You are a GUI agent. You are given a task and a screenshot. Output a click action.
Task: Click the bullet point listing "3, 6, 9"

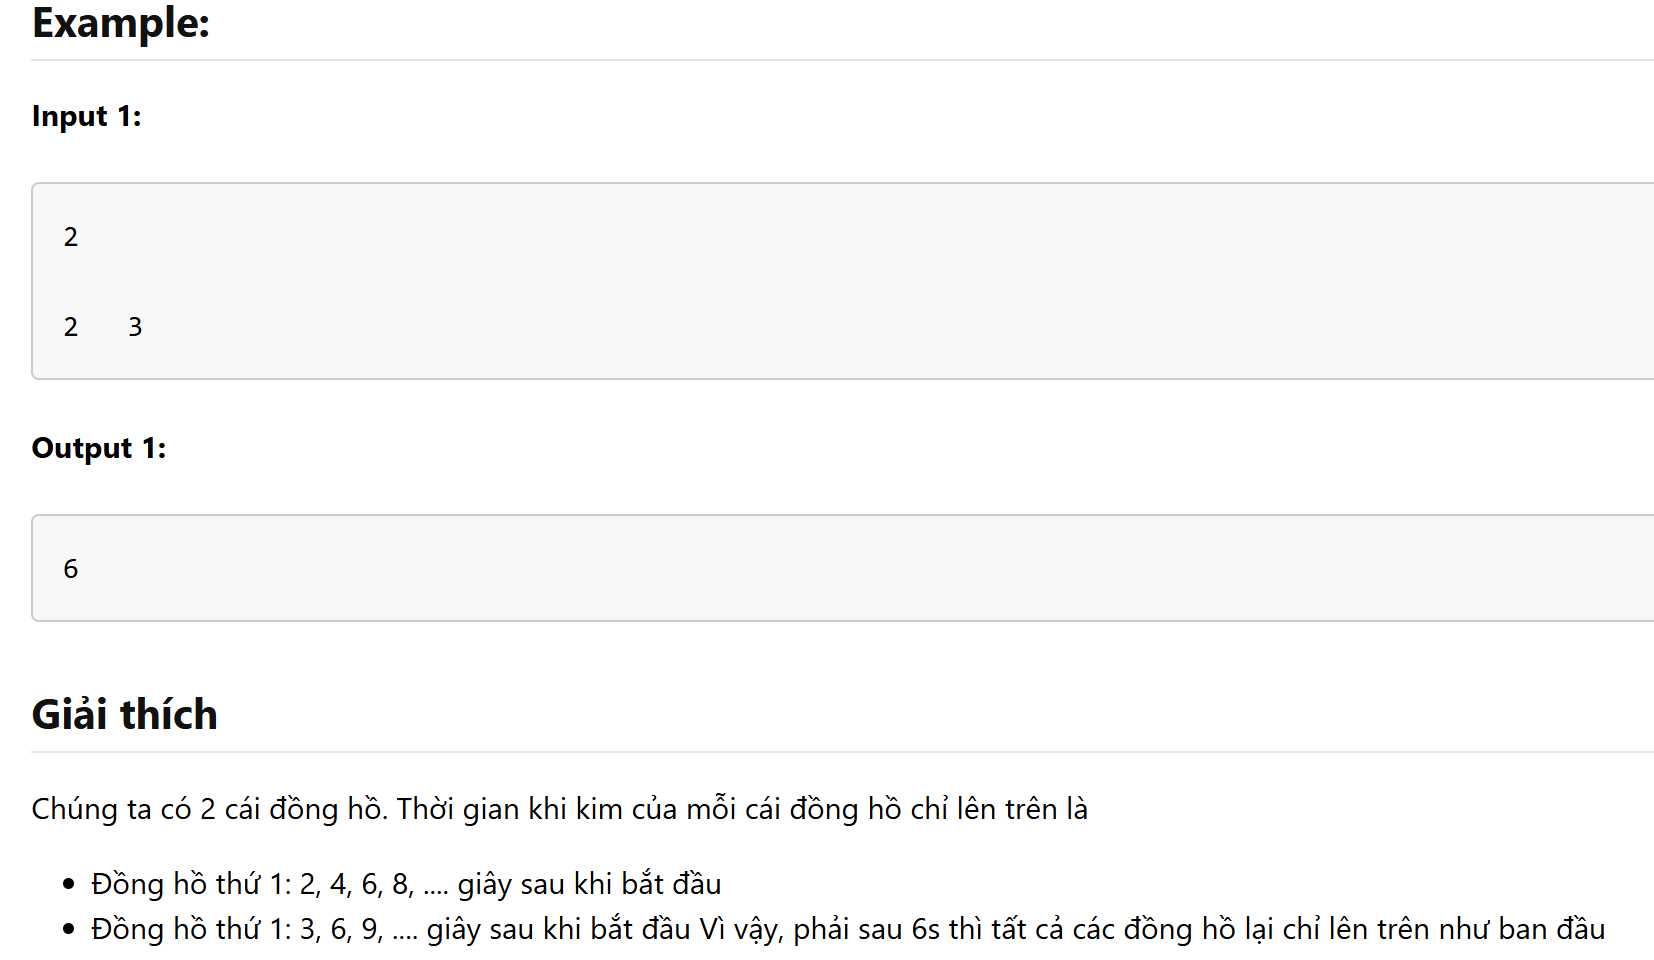click(341, 929)
